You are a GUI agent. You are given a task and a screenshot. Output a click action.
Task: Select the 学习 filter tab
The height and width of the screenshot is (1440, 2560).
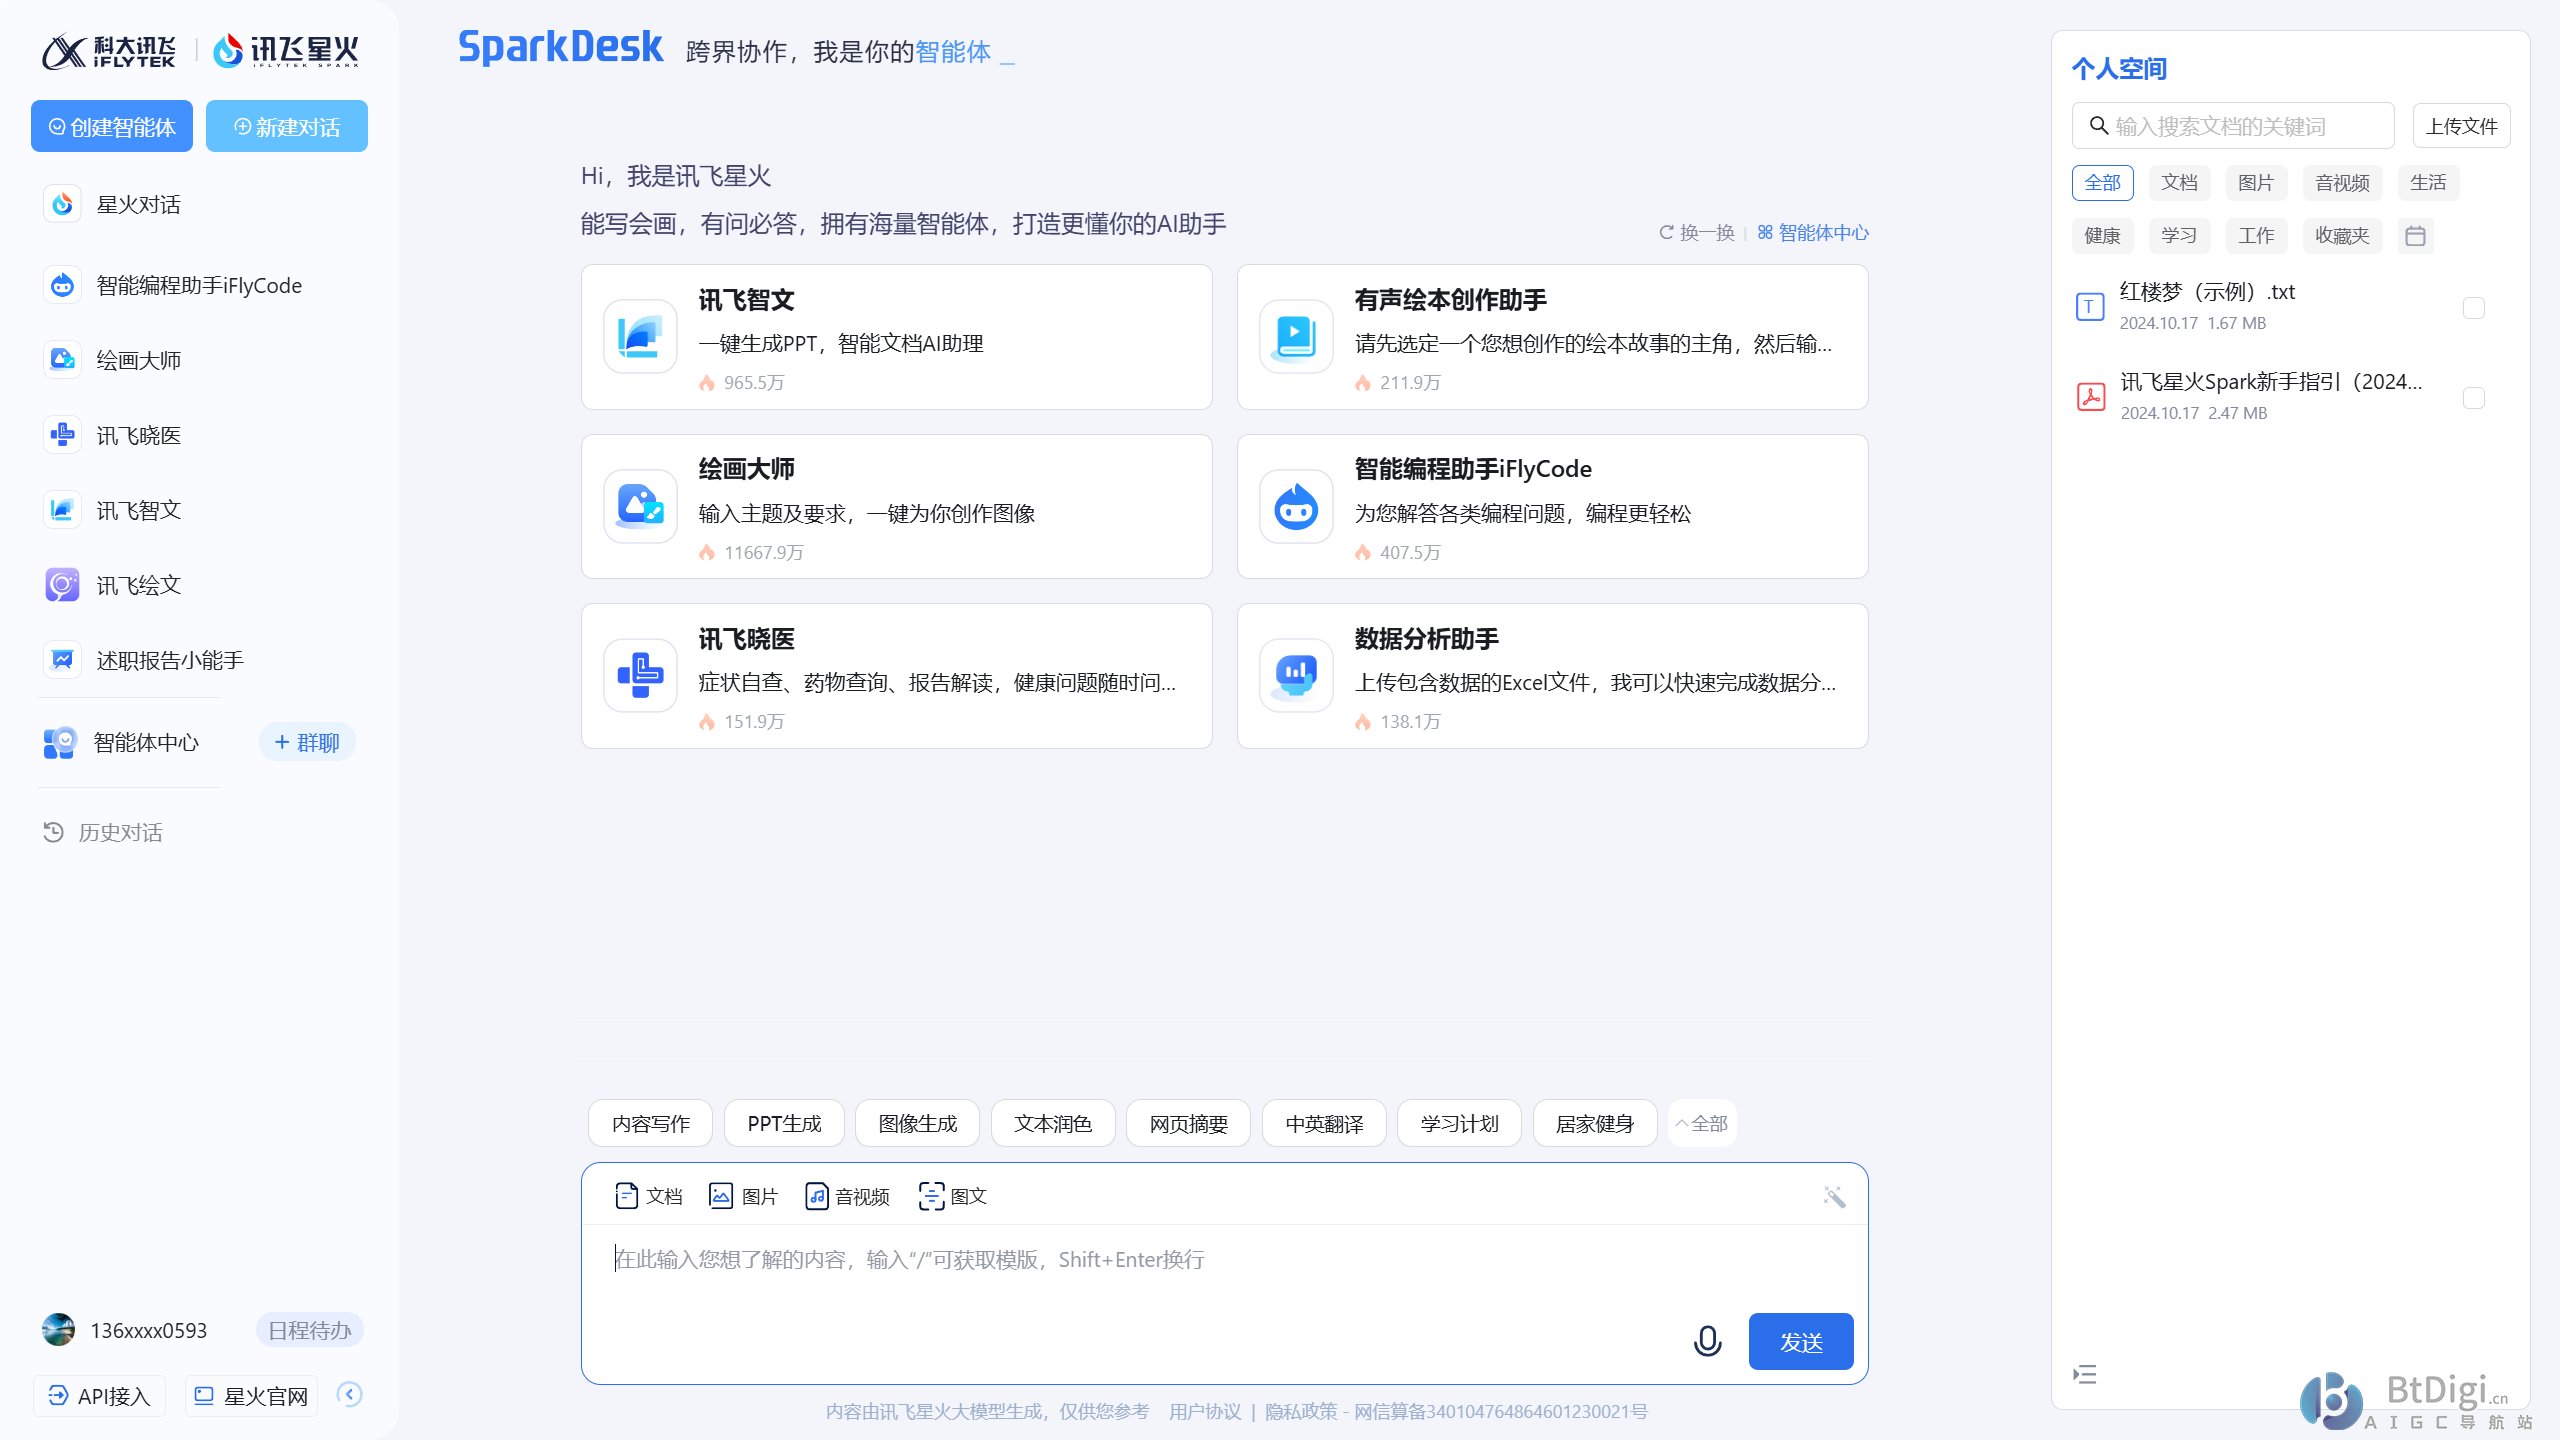coord(2179,236)
